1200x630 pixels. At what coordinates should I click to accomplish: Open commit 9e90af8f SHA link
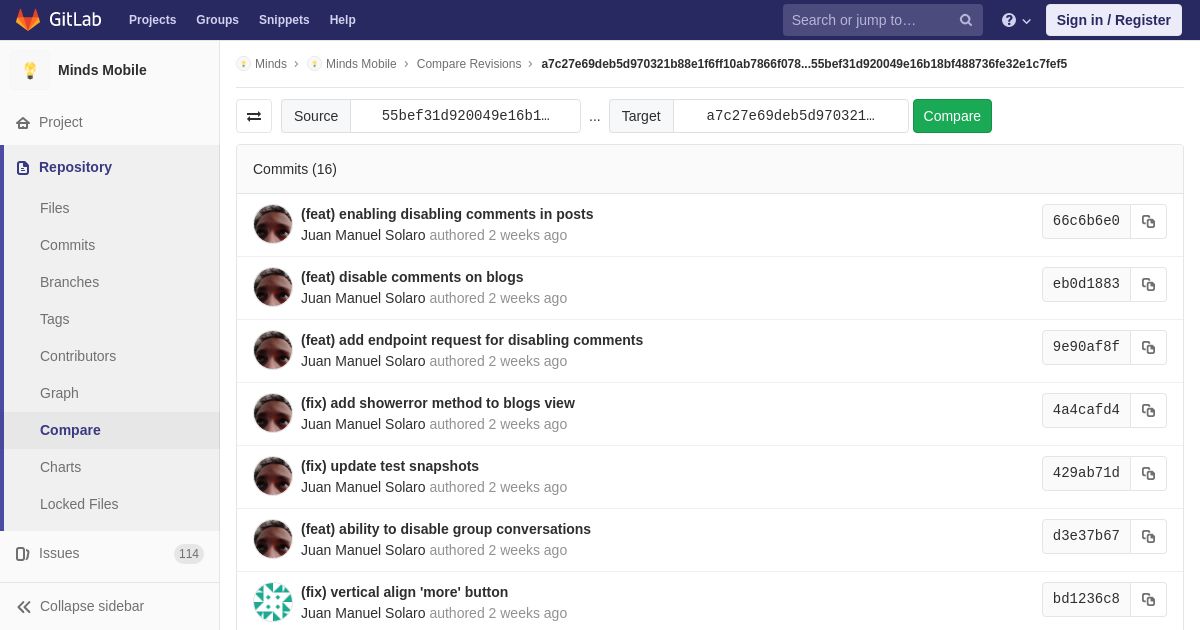pos(1086,348)
